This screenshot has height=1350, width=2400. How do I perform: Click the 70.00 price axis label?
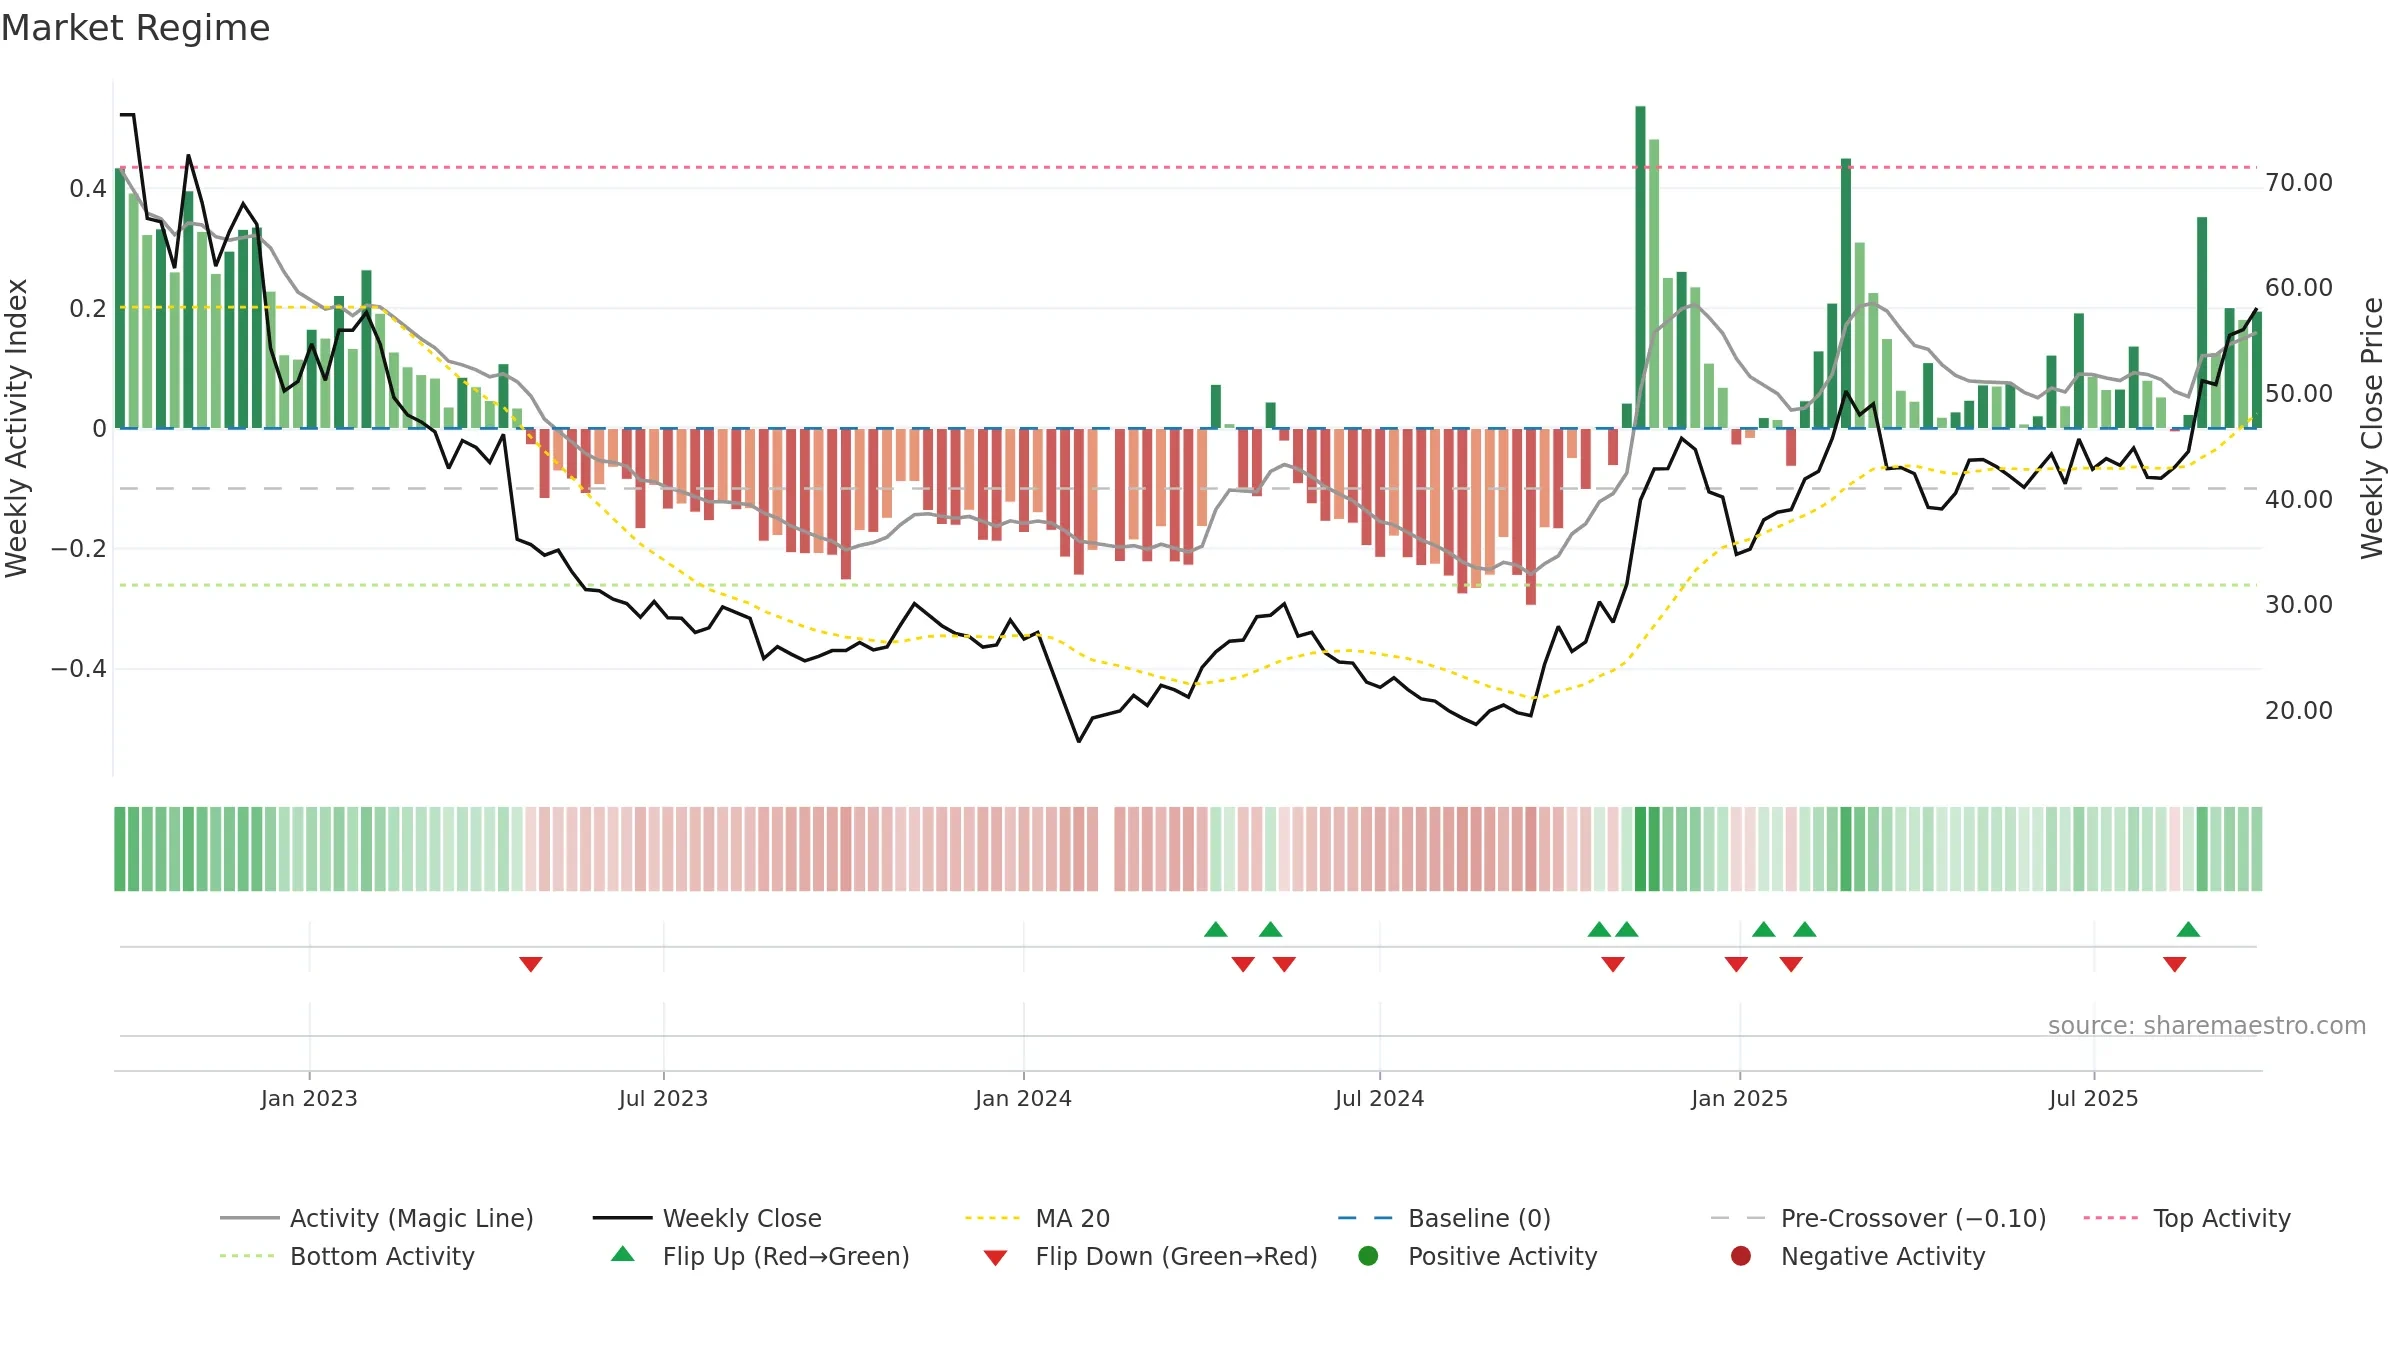[x=2299, y=182]
